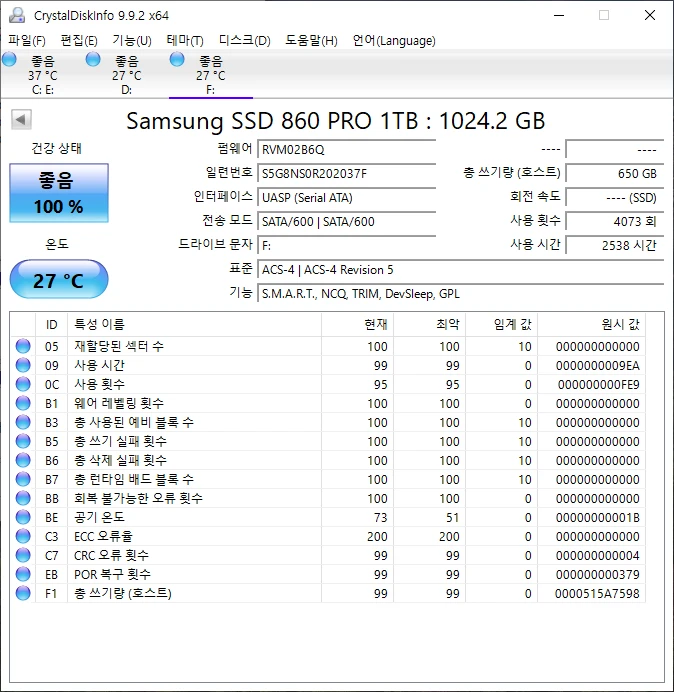
Task: Click status orb for attribute B1 row
Action: tap(23, 403)
